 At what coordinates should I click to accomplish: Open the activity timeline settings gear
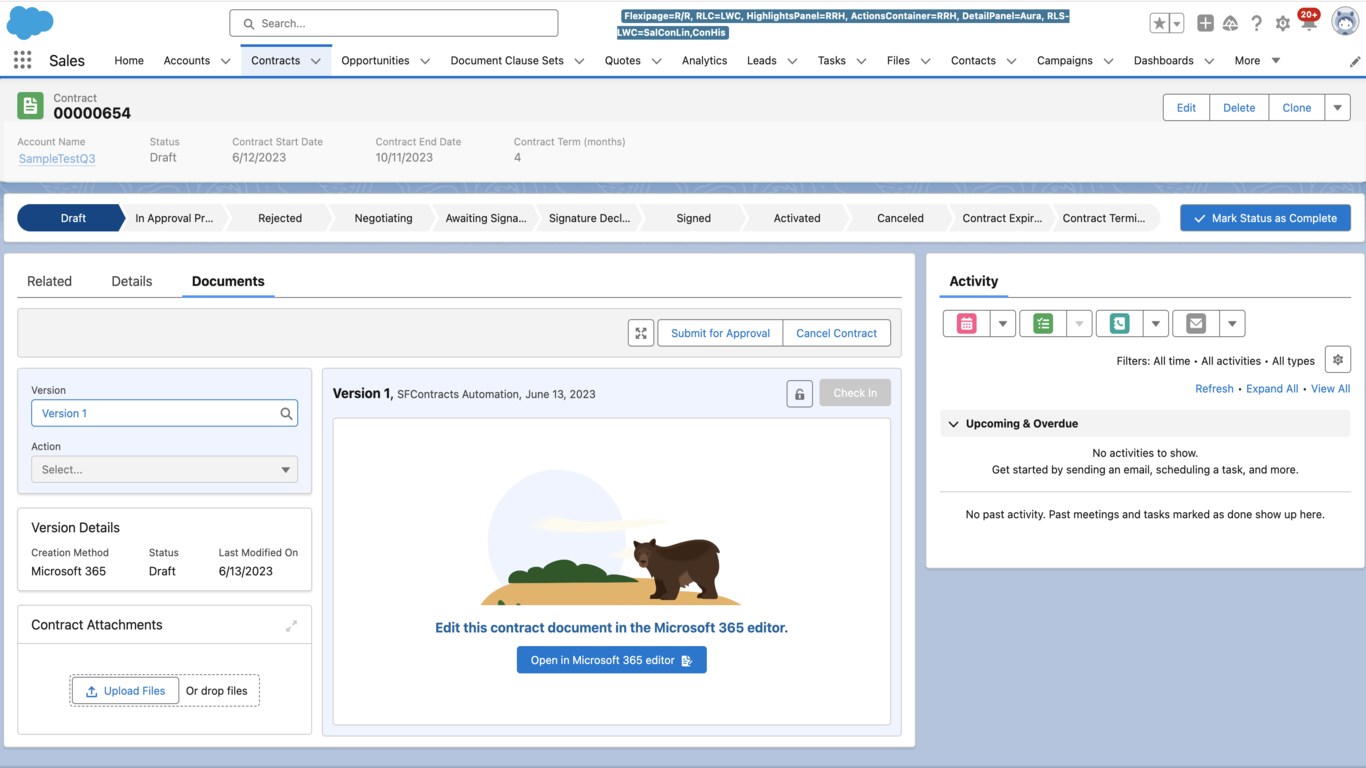[1338, 360]
